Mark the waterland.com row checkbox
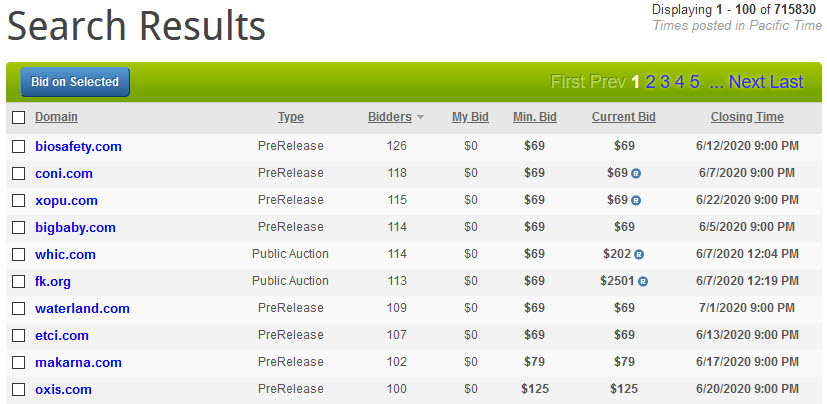Image resolution: width=827 pixels, height=404 pixels. 18,309
